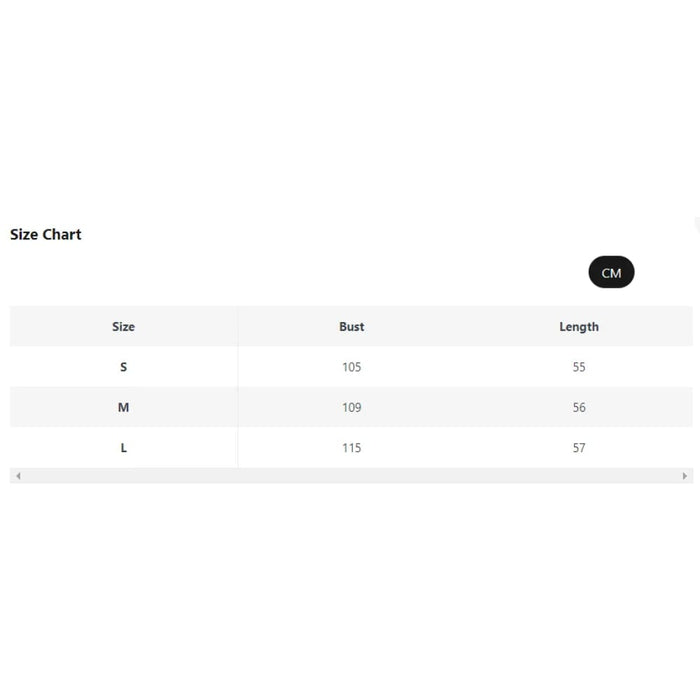The height and width of the screenshot is (700, 700).
Task: Click the bust value 109
Action: click(x=352, y=407)
